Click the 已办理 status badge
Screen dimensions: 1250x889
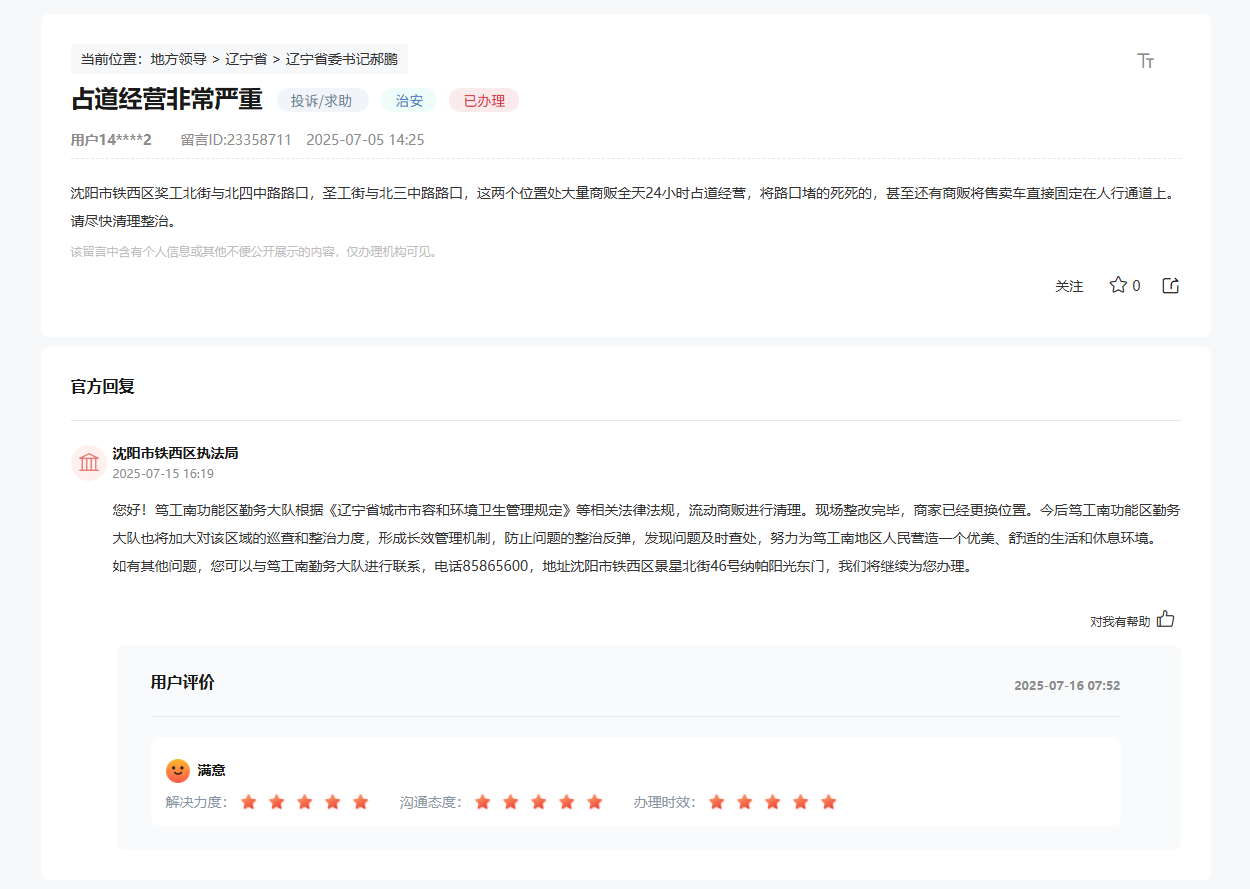pyautogui.click(x=483, y=100)
